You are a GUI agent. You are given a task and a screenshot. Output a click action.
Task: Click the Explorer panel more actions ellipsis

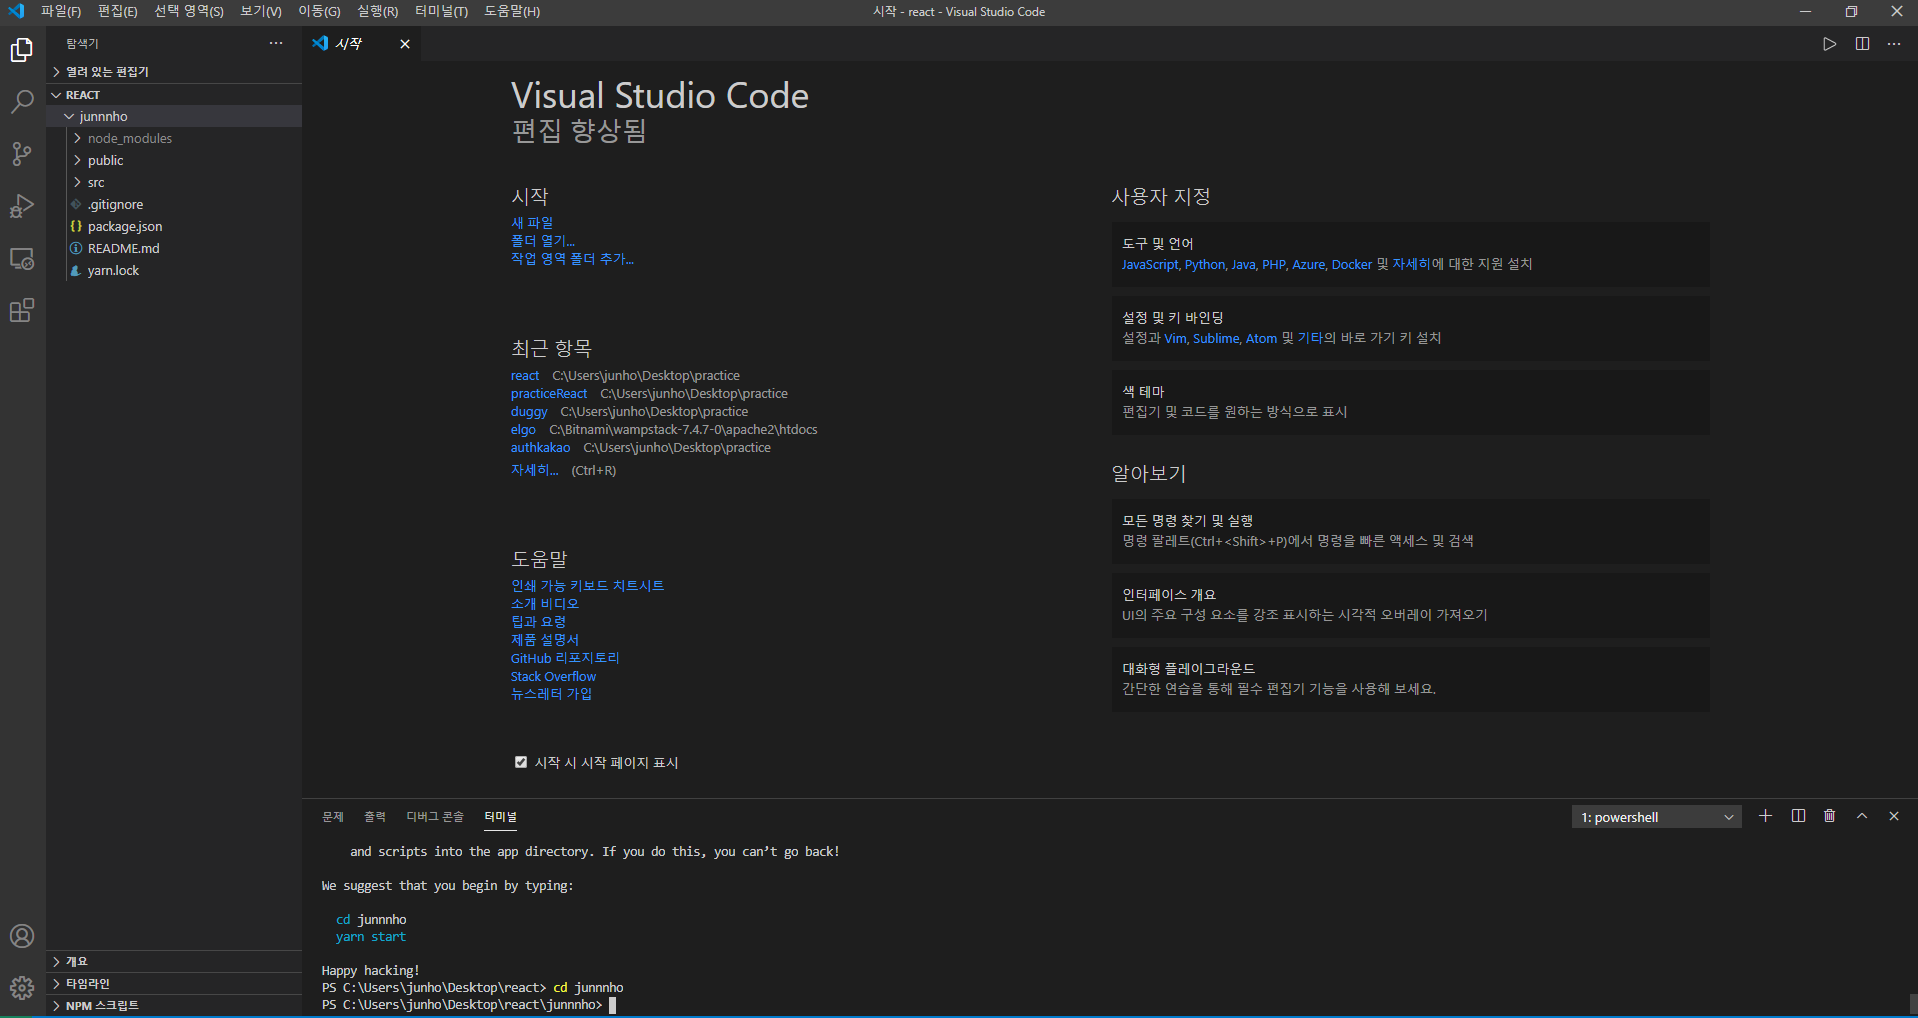pos(276,44)
